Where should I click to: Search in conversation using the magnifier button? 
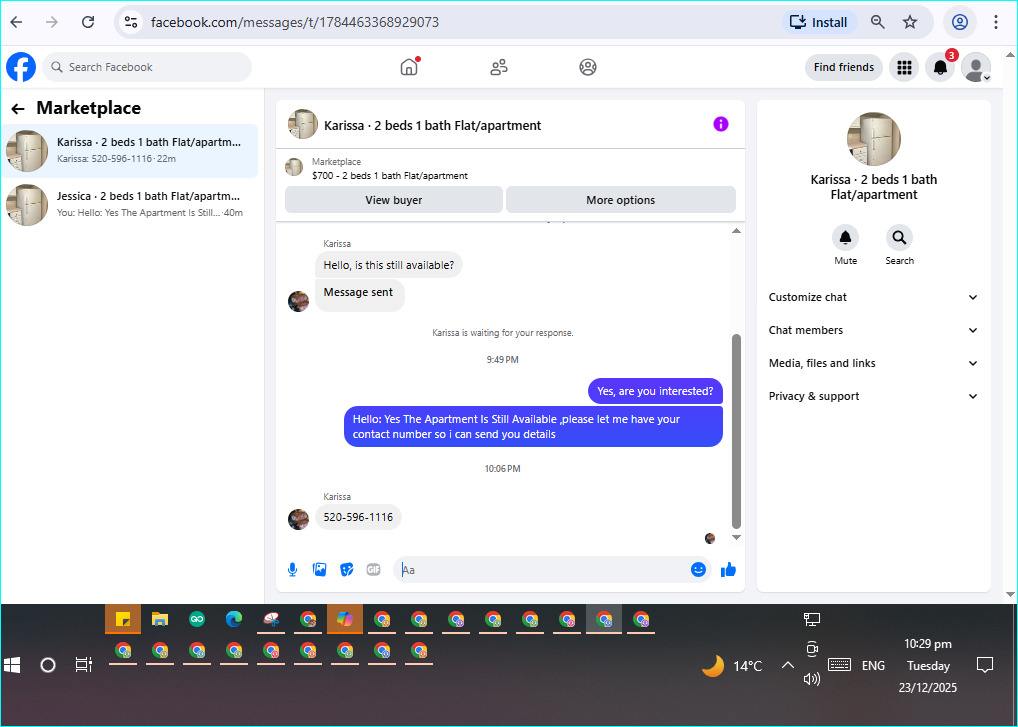pyautogui.click(x=899, y=238)
